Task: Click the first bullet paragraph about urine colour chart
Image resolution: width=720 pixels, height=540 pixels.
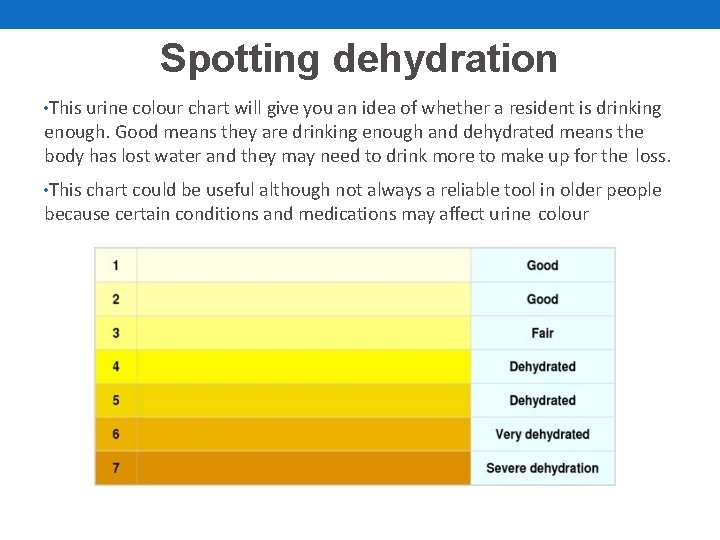Action: 357,132
